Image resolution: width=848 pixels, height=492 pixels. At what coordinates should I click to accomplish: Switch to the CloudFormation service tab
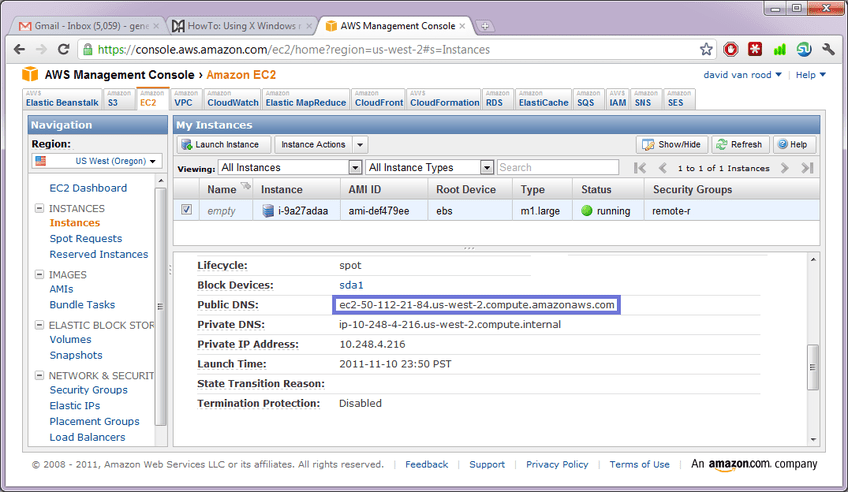444,99
